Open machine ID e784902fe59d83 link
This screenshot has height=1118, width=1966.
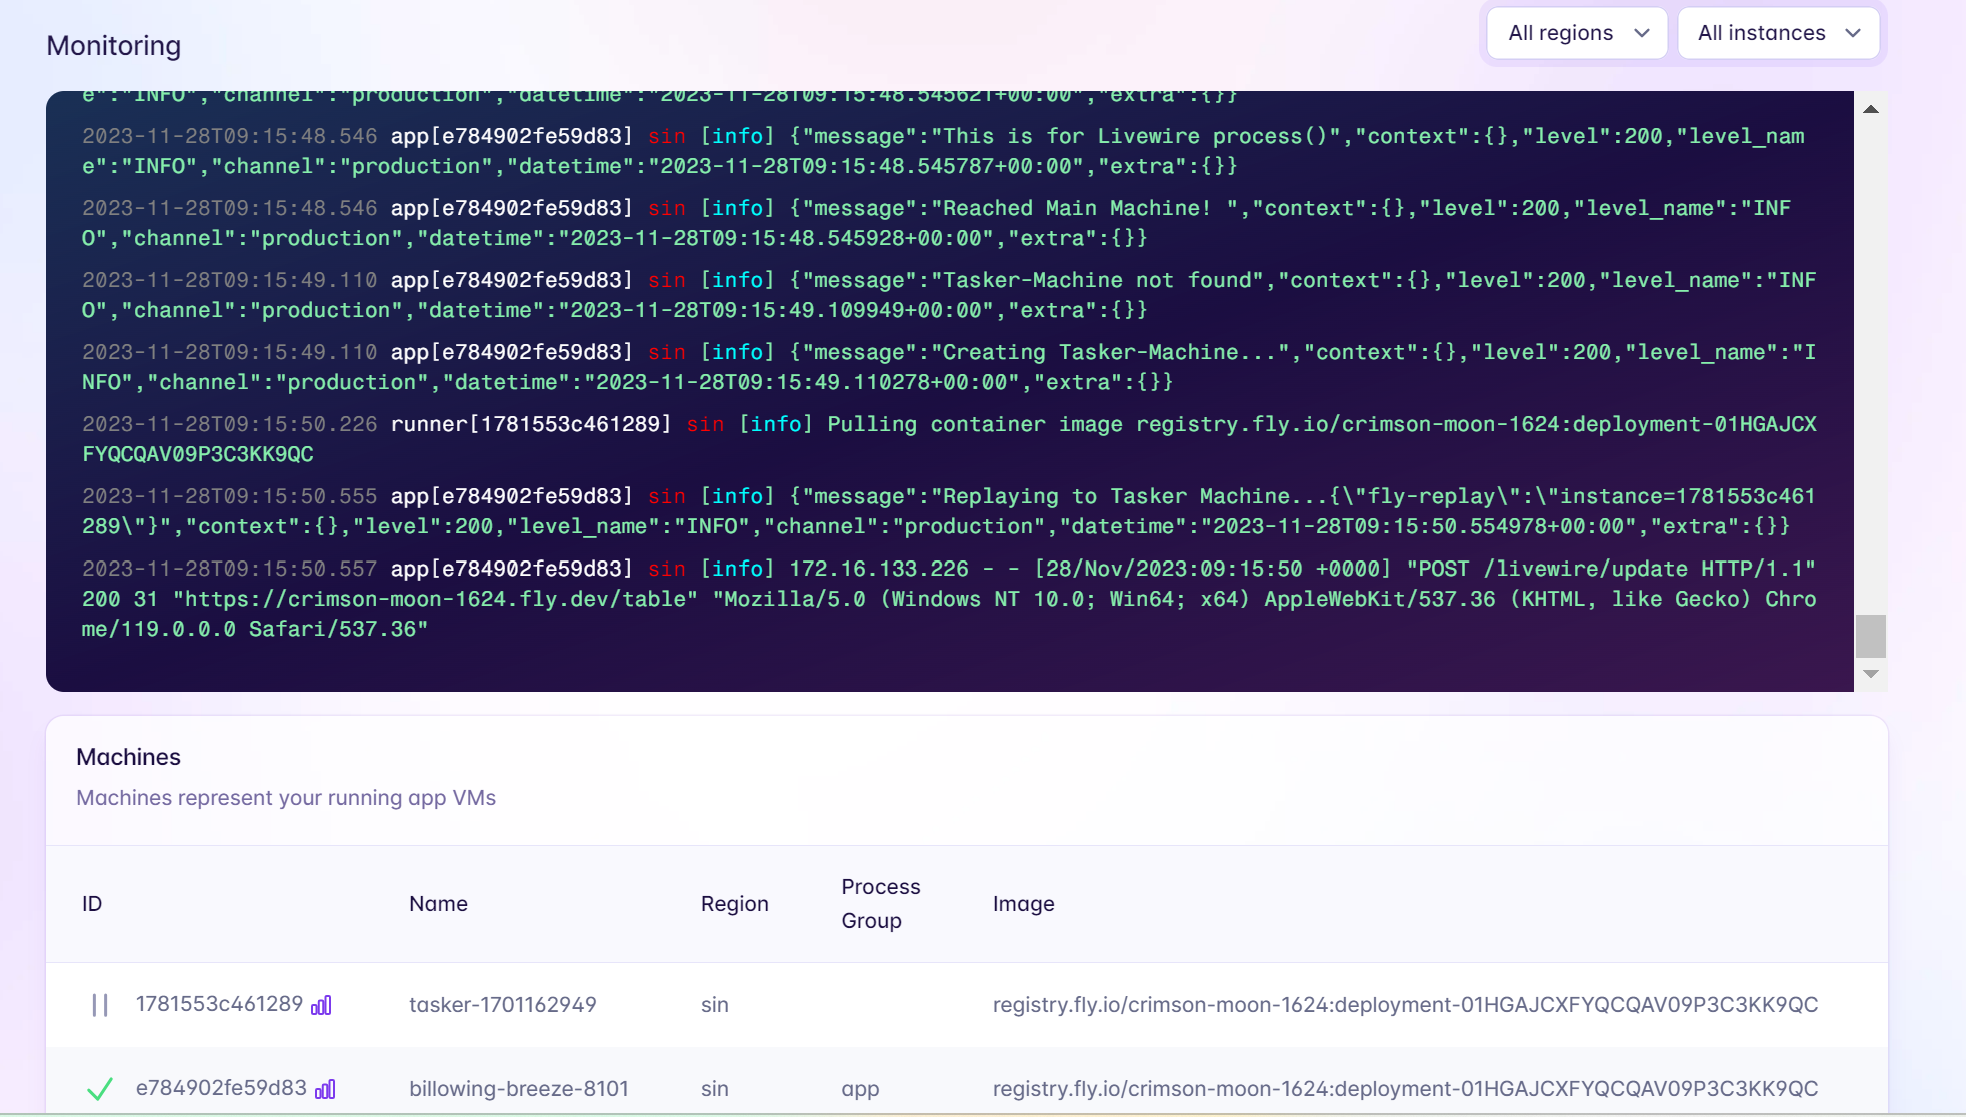coord(221,1088)
